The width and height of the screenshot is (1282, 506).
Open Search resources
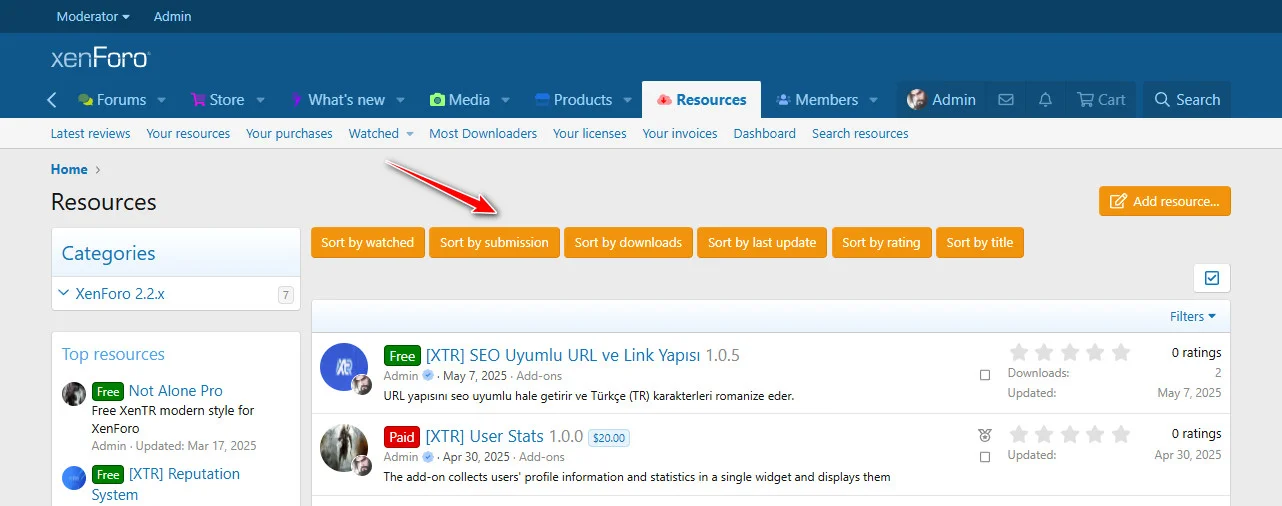[x=860, y=133]
